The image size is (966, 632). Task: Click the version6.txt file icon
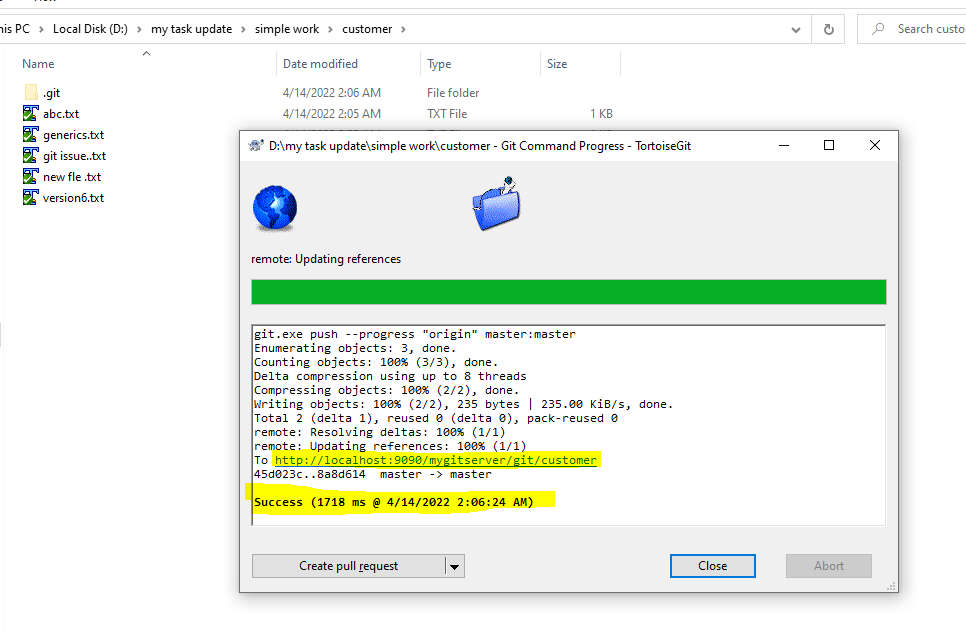(31, 197)
